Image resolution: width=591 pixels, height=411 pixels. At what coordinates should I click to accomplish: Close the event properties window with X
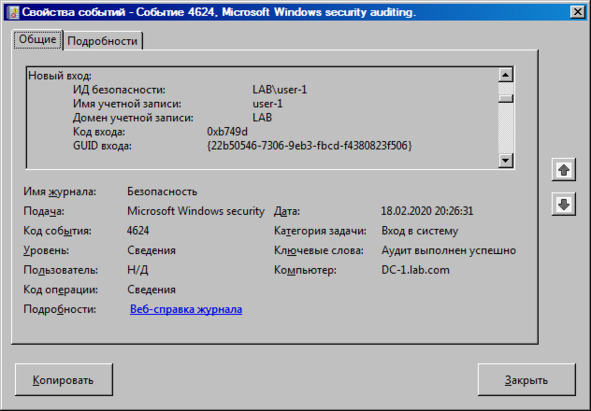coord(577,12)
